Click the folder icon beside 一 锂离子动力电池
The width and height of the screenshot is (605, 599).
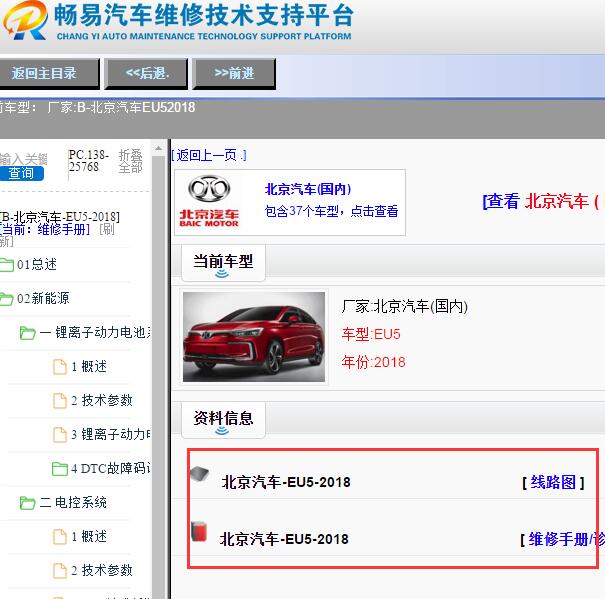[27, 333]
